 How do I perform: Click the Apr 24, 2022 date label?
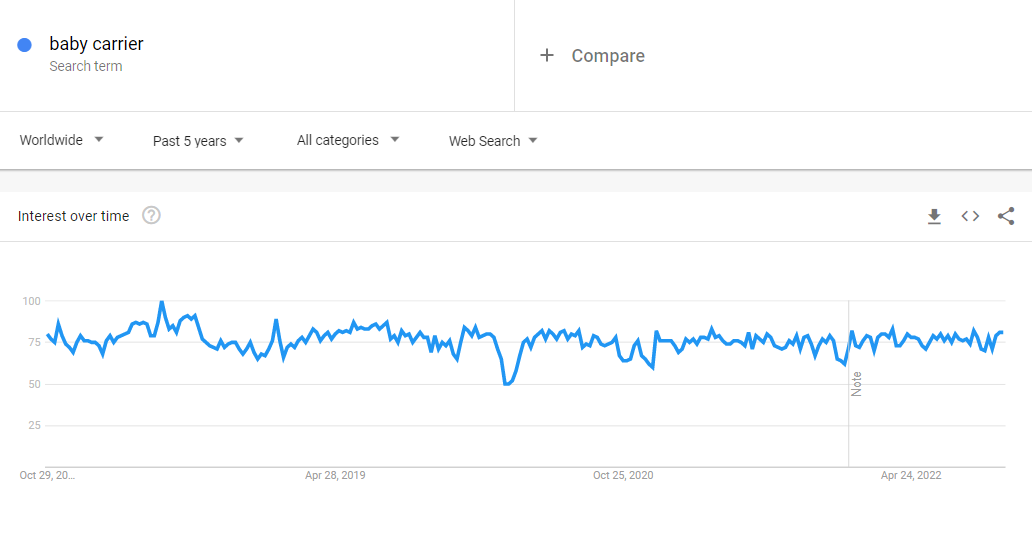(x=911, y=475)
